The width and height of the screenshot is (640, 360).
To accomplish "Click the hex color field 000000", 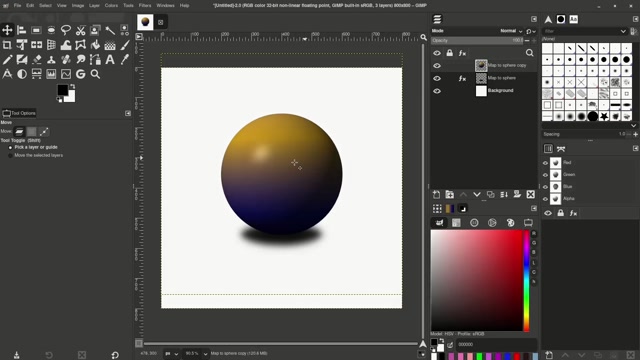I will [x=496, y=344].
